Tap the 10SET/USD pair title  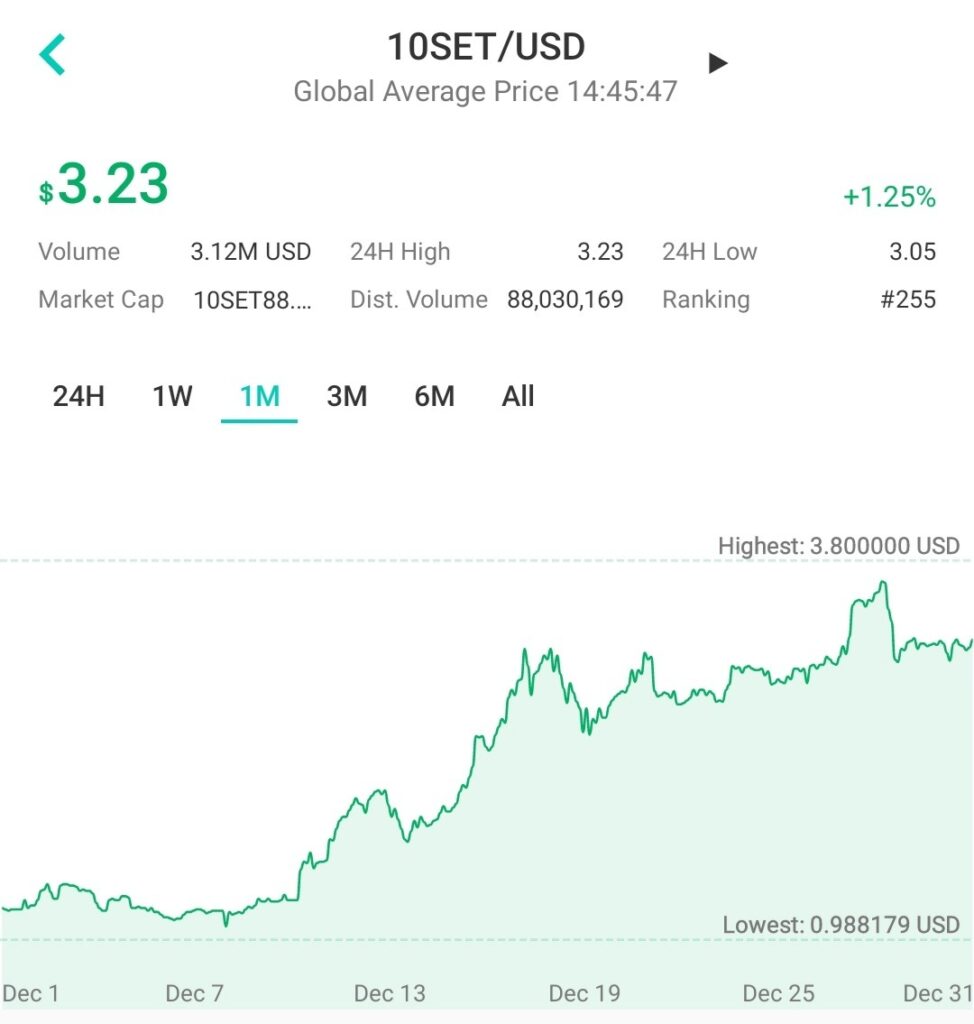(x=486, y=46)
